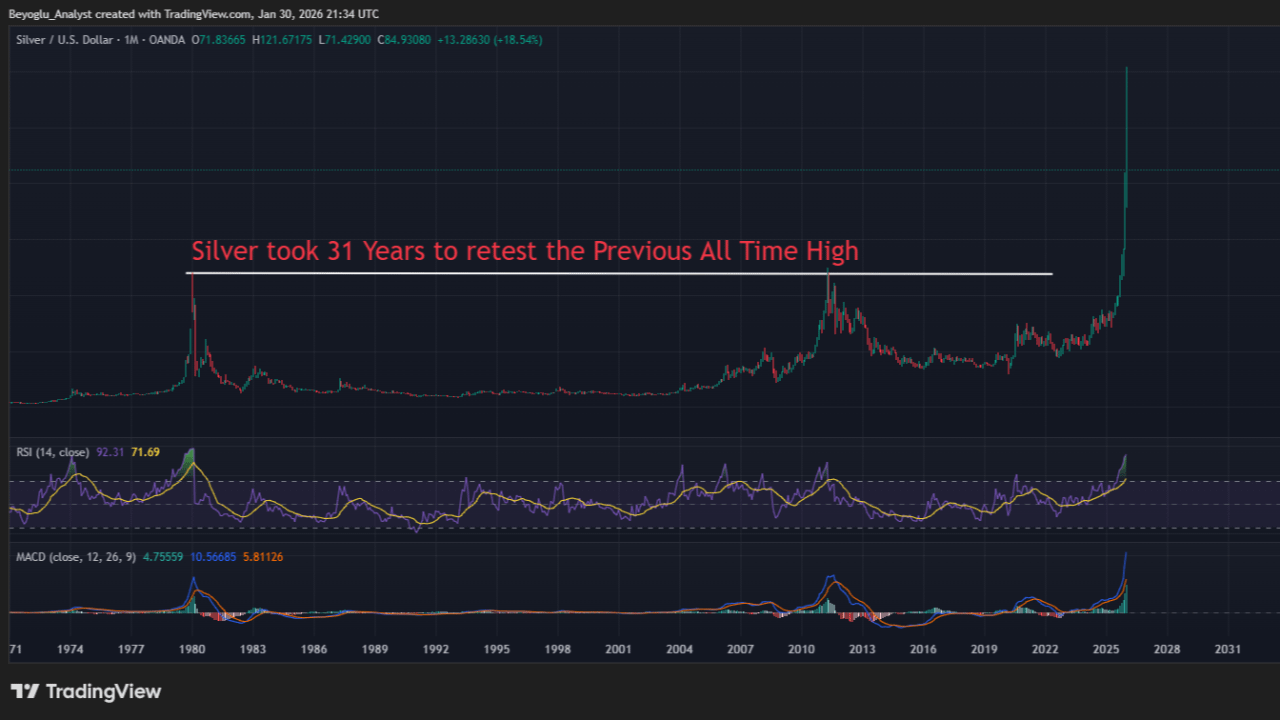Click the 2010 label on time axis
The height and width of the screenshot is (720, 1280).
pyautogui.click(x=801, y=649)
